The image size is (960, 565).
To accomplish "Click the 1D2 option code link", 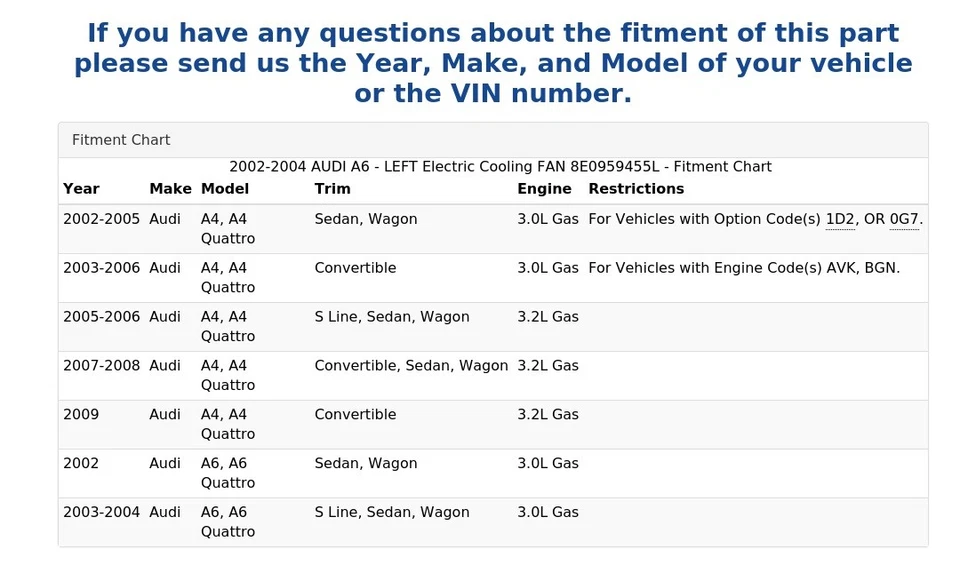I will tap(840, 219).
